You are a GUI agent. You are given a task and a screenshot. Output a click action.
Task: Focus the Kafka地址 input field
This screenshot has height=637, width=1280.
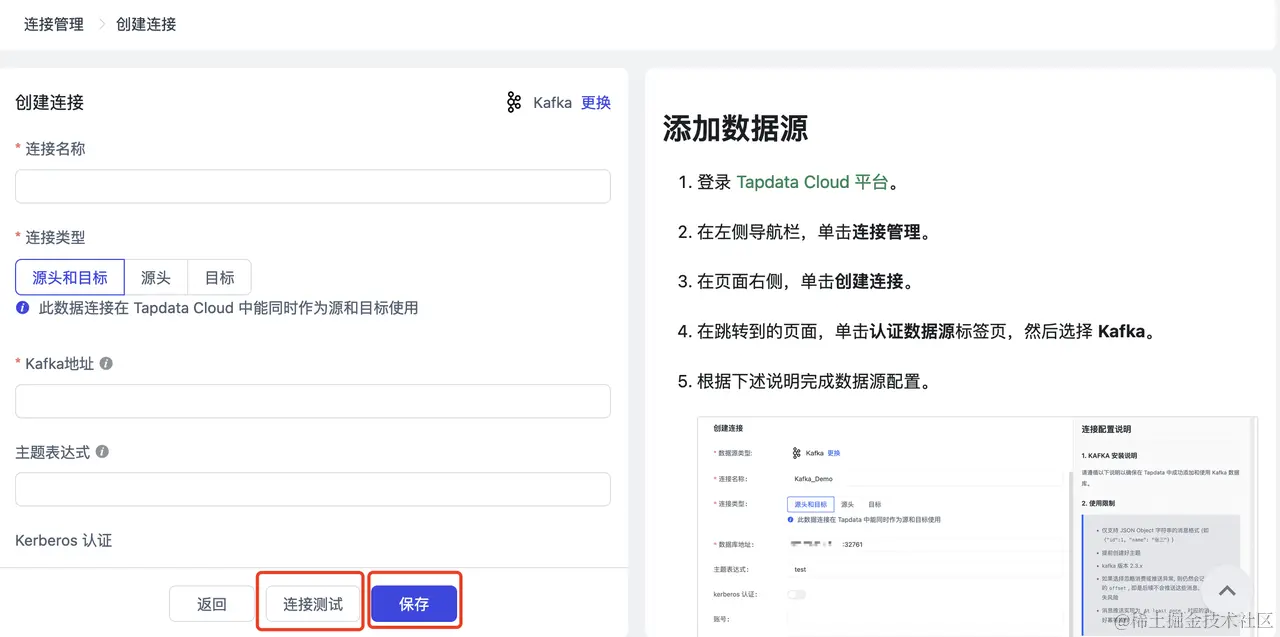(x=313, y=401)
